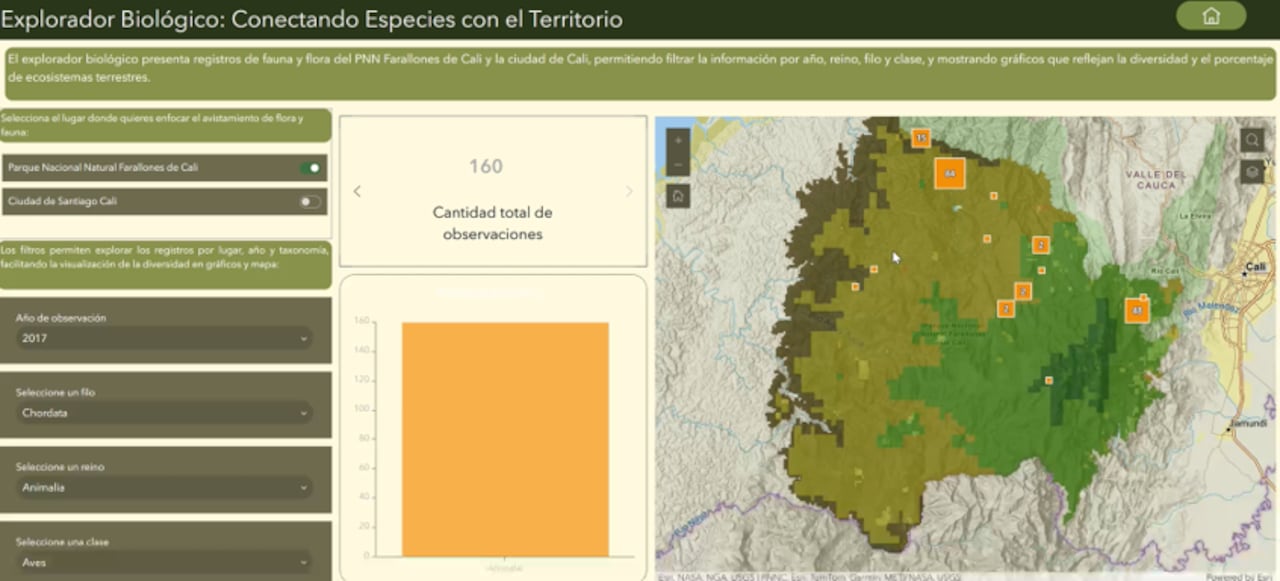
Task: Zoom out on the map
Action: (x=678, y=163)
